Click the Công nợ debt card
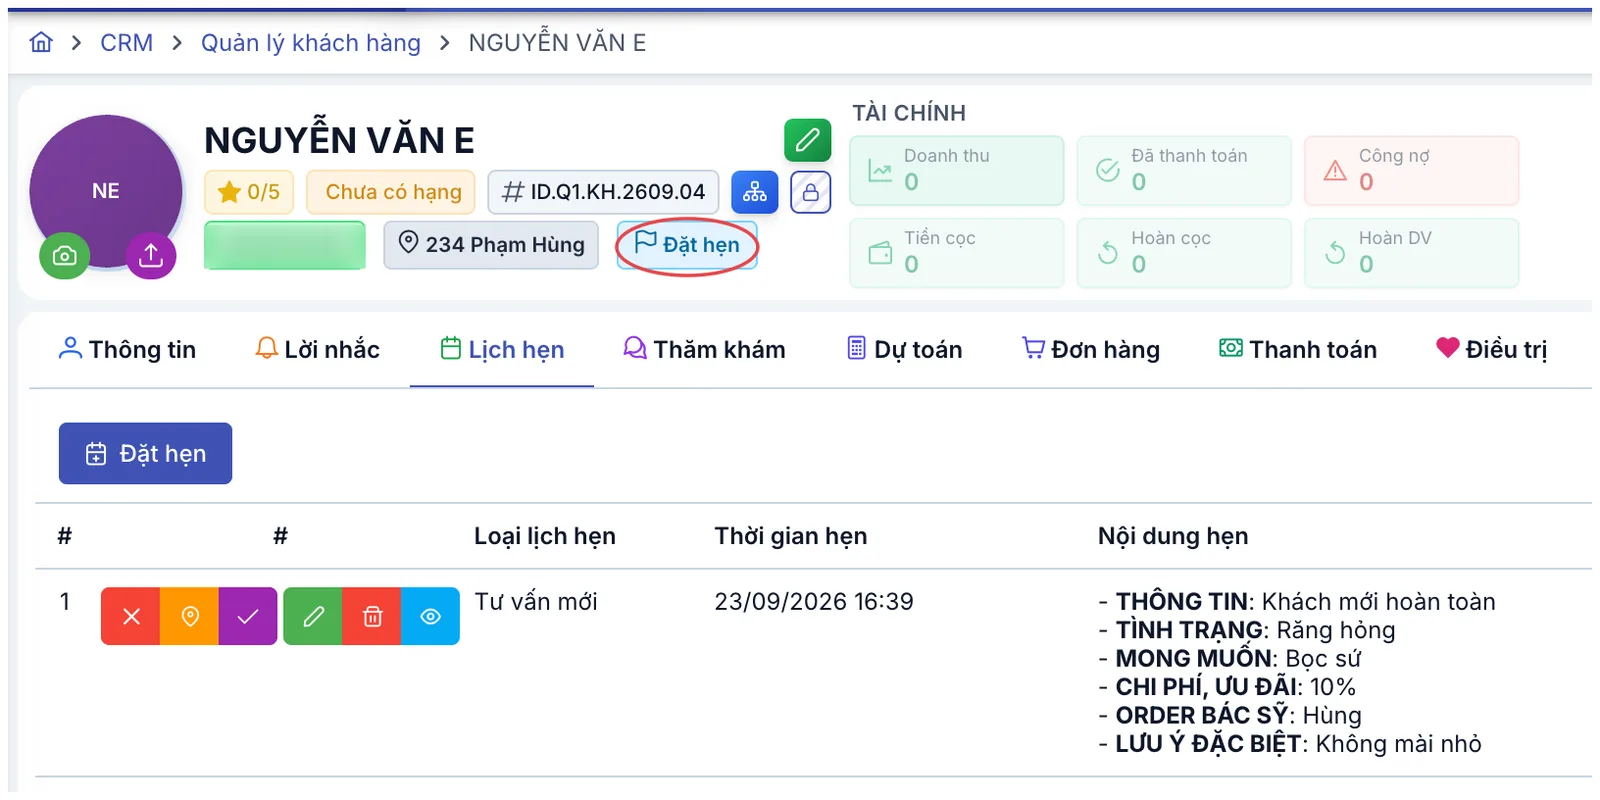 tap(1412, 171)
